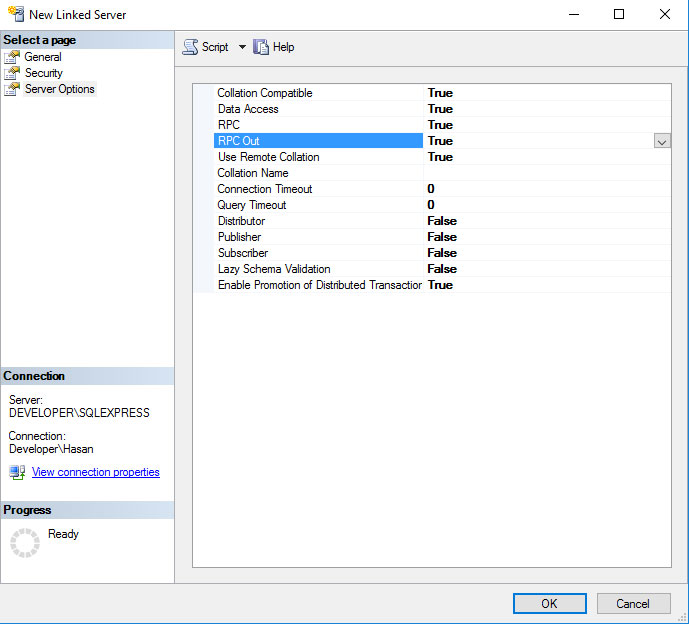Select the Query Timeout label
The width and height of the screenshot is (689, 624).
click(x=251, y=205)
